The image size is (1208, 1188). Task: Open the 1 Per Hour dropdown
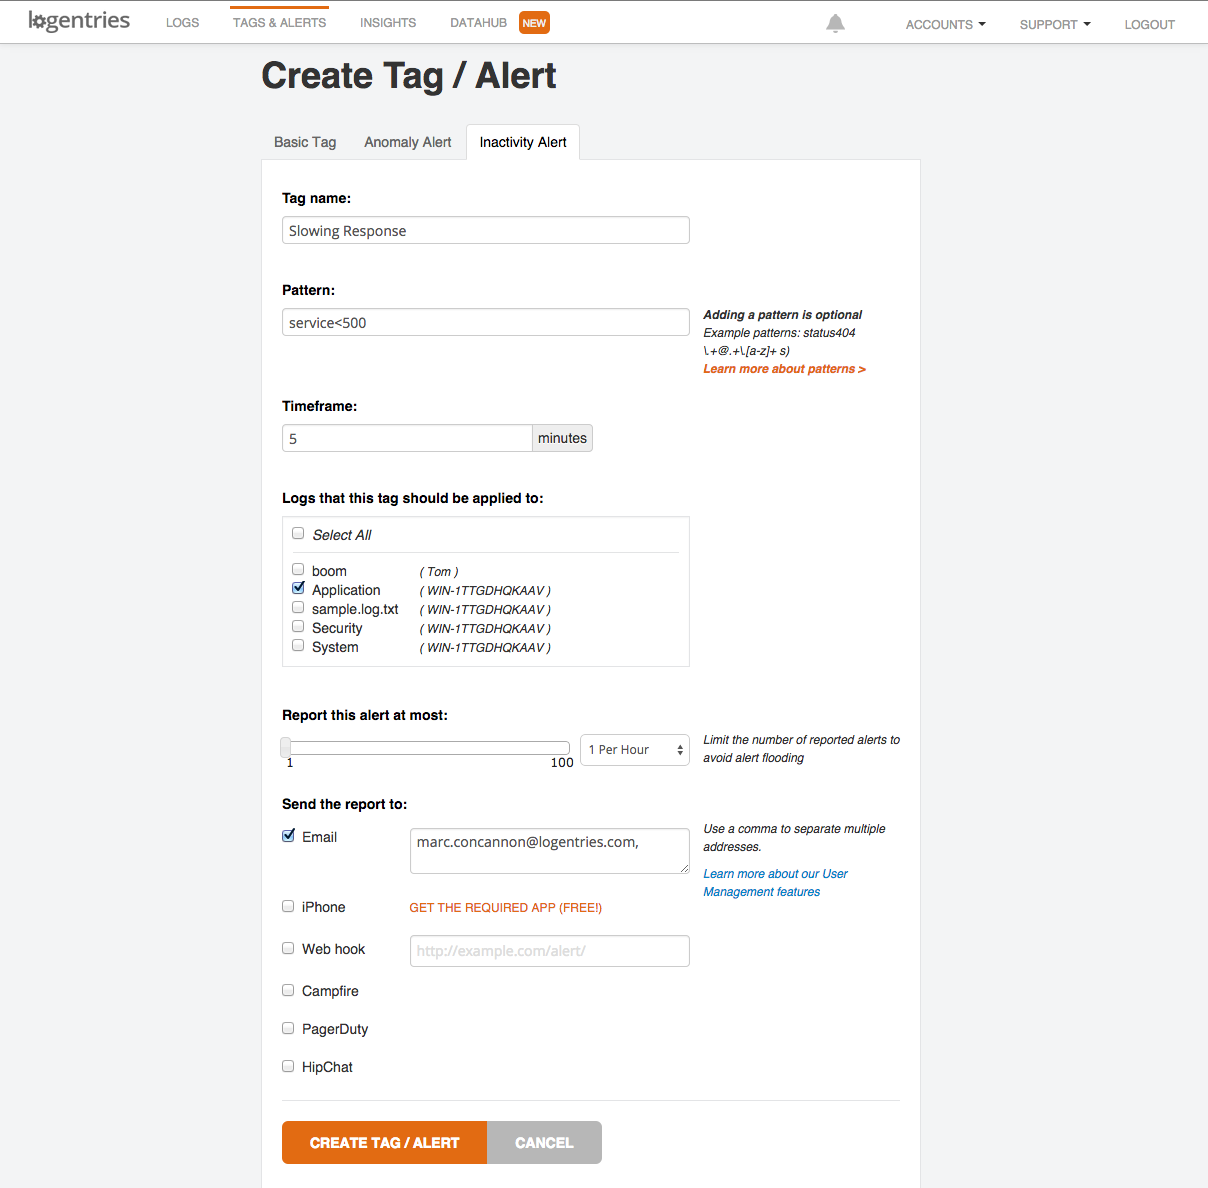635,750
